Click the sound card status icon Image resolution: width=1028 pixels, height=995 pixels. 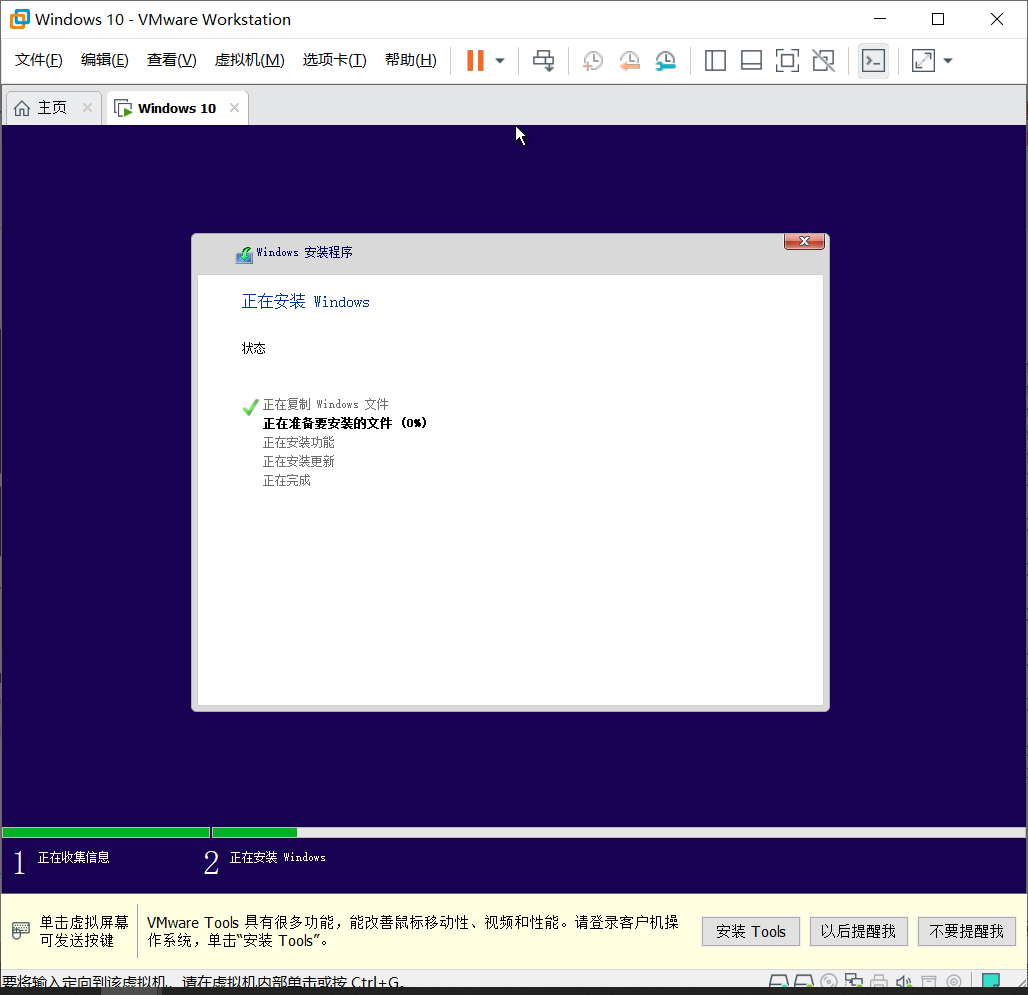(x=903, y=981)
